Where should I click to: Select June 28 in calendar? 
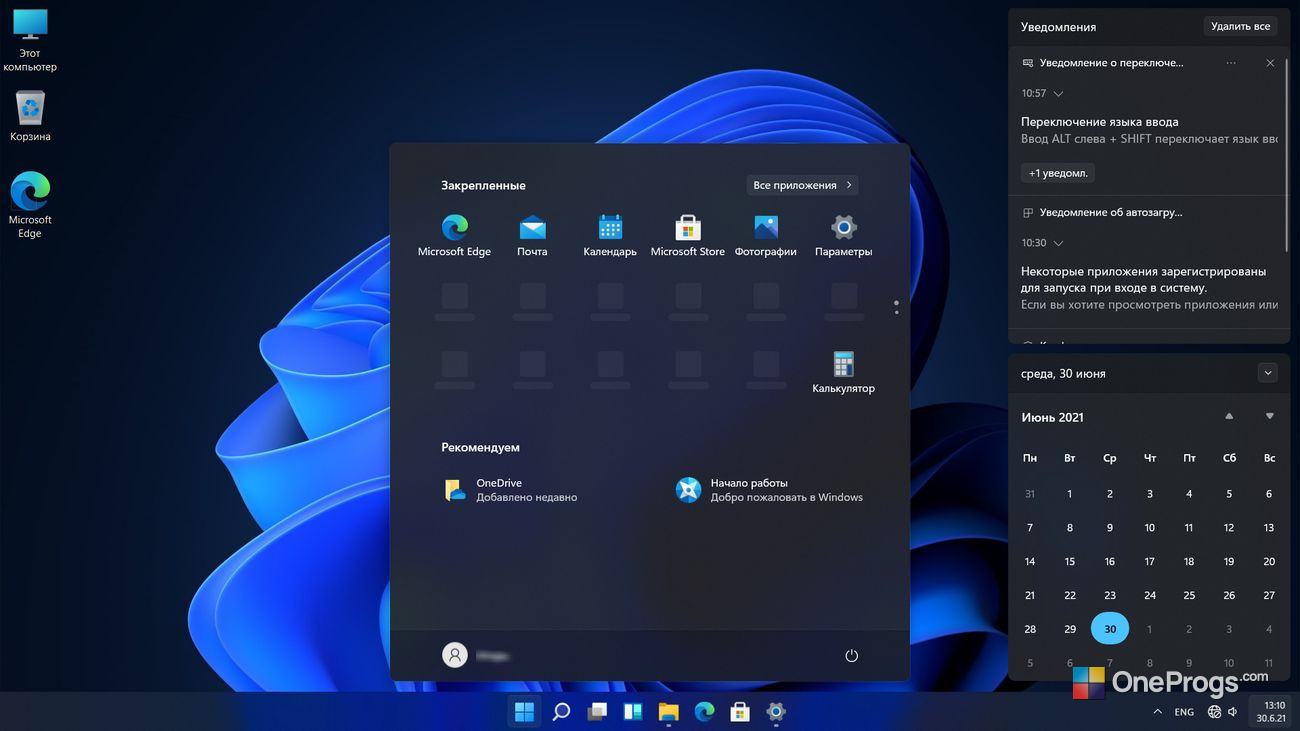click(x=1030, y=629)
